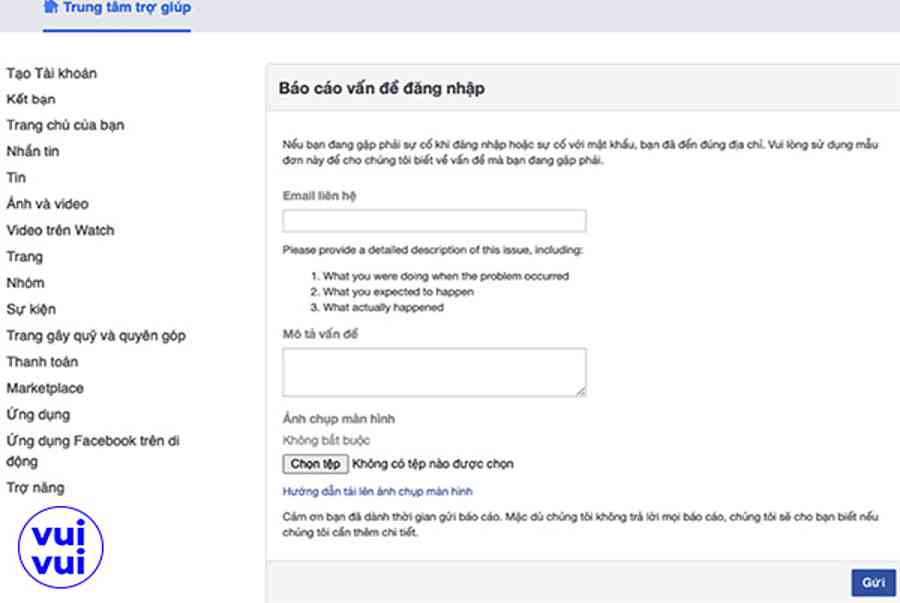Open Trang gây quỹ và quyên góp
900x603 pixels.
pyautogui.click(x=96, y=336)
